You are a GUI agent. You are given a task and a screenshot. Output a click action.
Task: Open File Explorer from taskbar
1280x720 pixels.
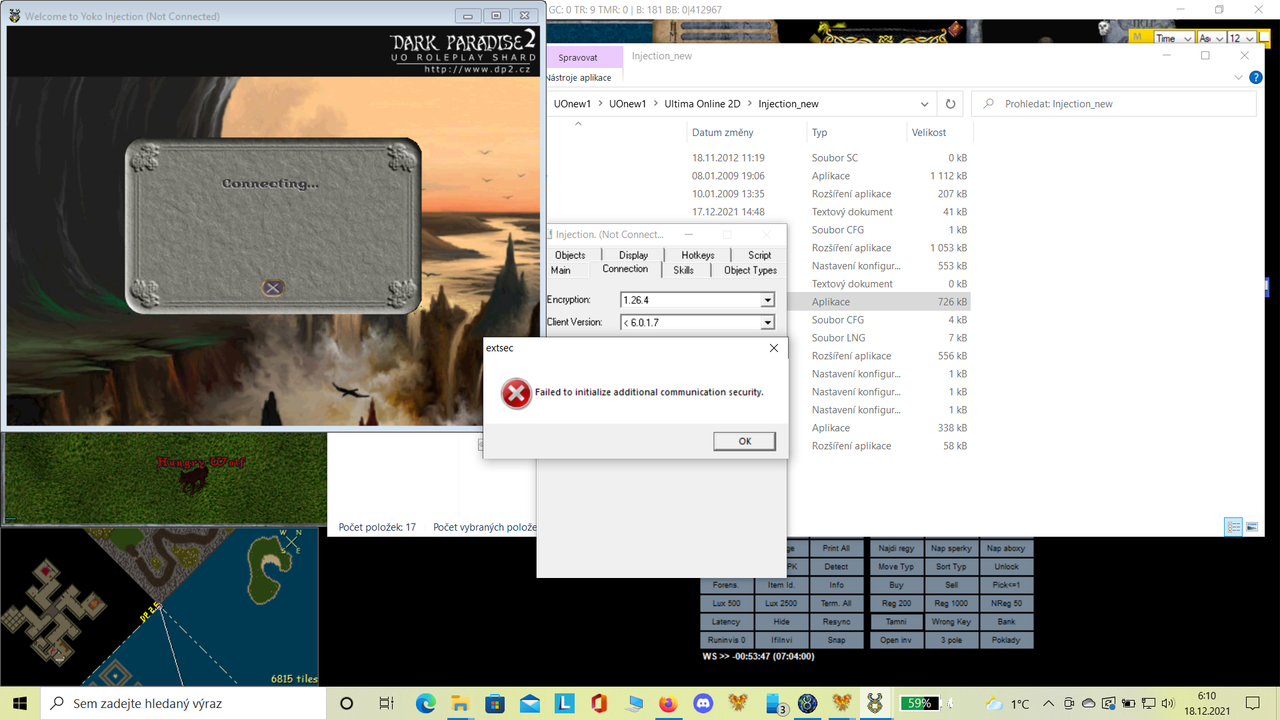(x=459, y=703)
